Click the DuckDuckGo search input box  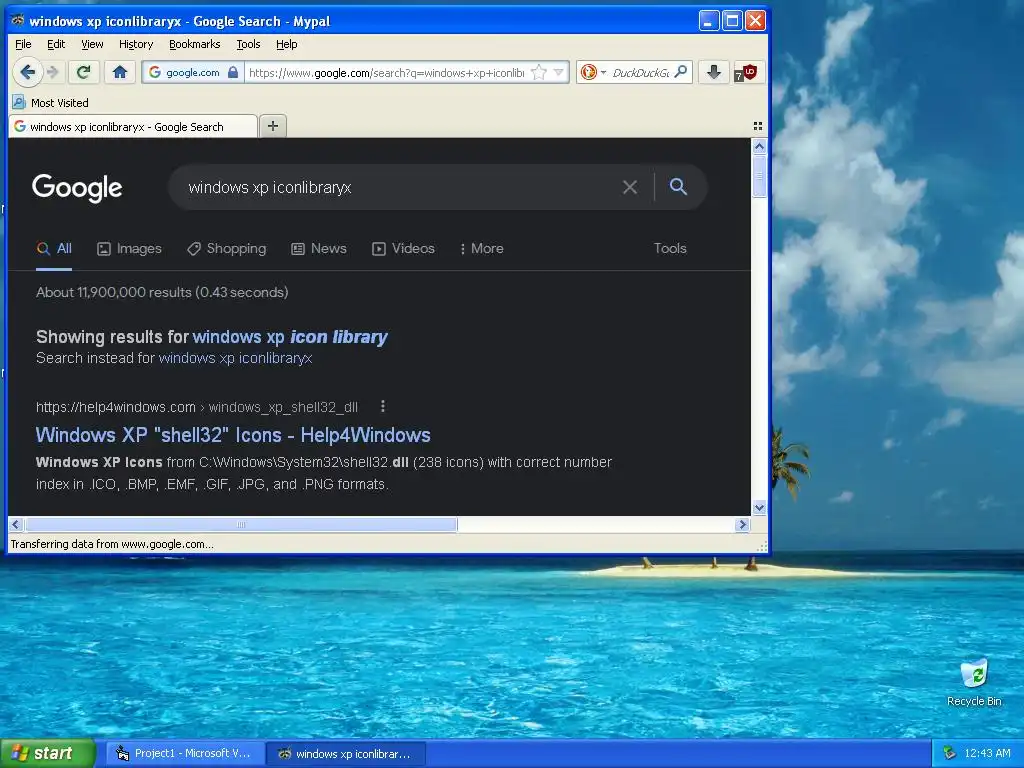pyautogui.click(x=640, y=72)
